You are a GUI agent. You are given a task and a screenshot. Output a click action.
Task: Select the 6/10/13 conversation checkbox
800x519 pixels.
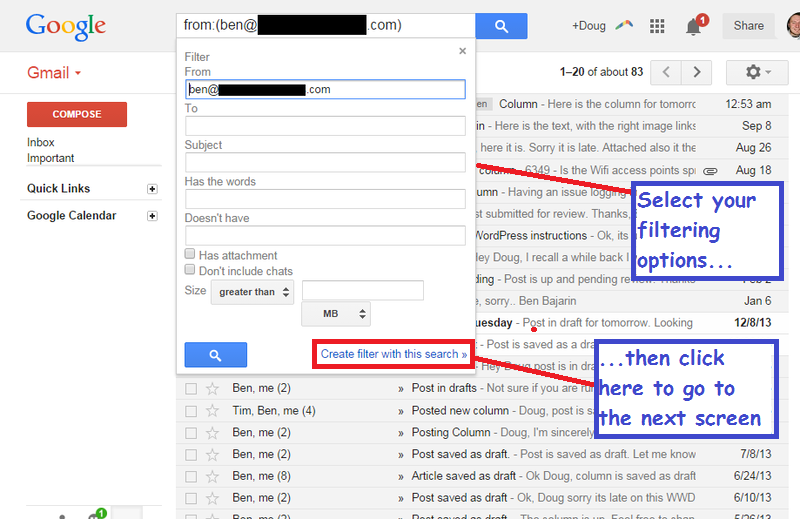pos(191,499)
